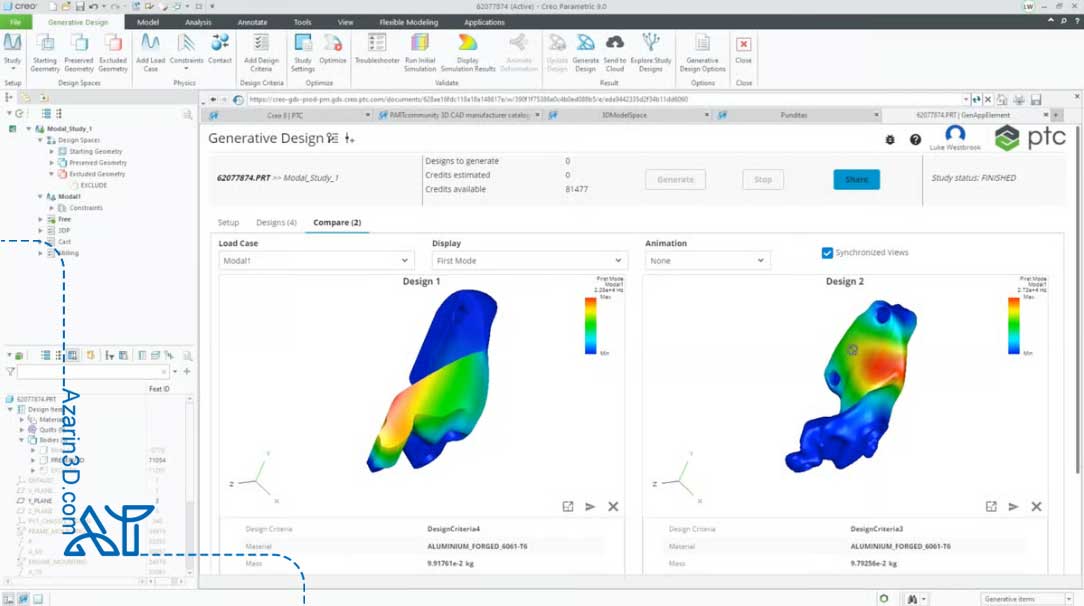Image resolution: width=1084 pixels, height=606 pixels.
Task: Run Initial Simulation from the ribbon
Action: point(420,53)
